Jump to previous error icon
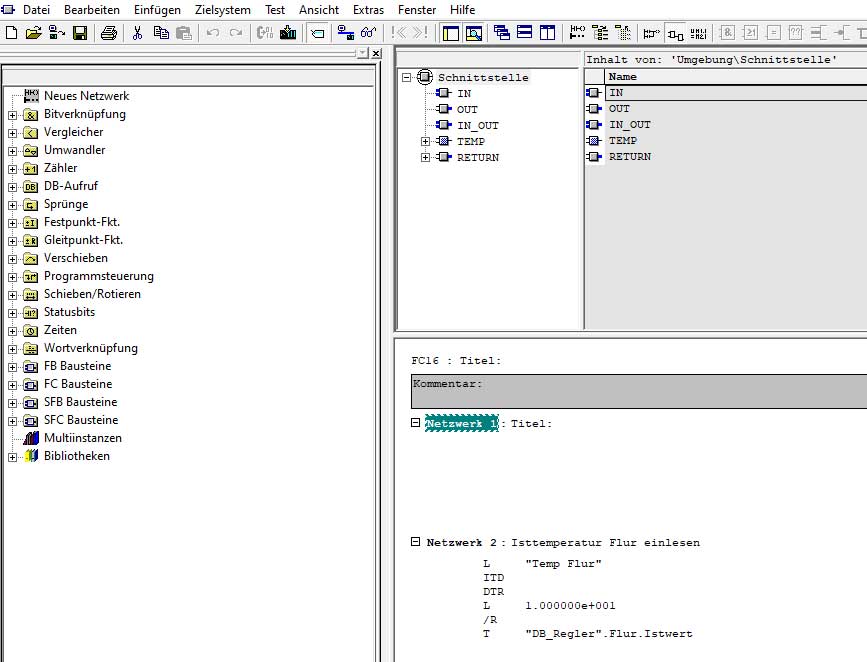 click(x=398, y=33)
